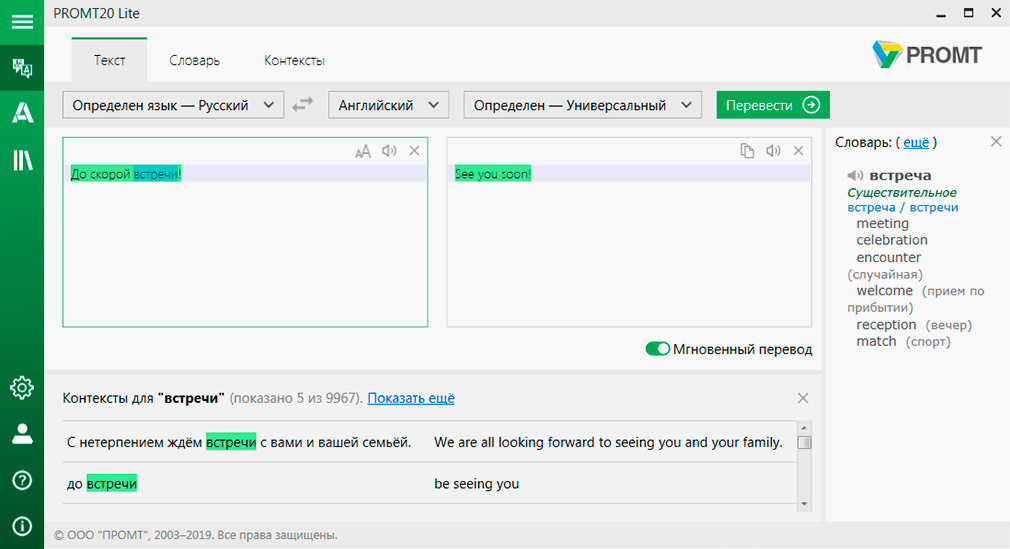
Task: Open source language dropdown Определен язык — Русский
Action: coord(173,105)
